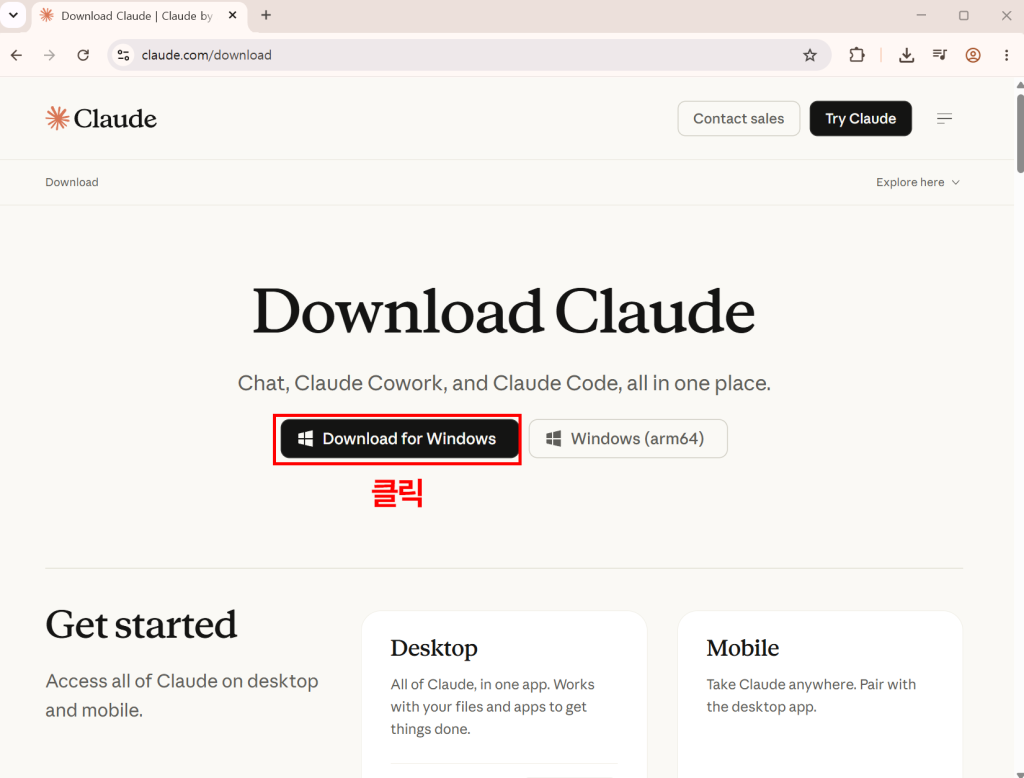Click the Download for Windows button
This screenshot has height=778, width=1024.
click(x=400, y=439)
